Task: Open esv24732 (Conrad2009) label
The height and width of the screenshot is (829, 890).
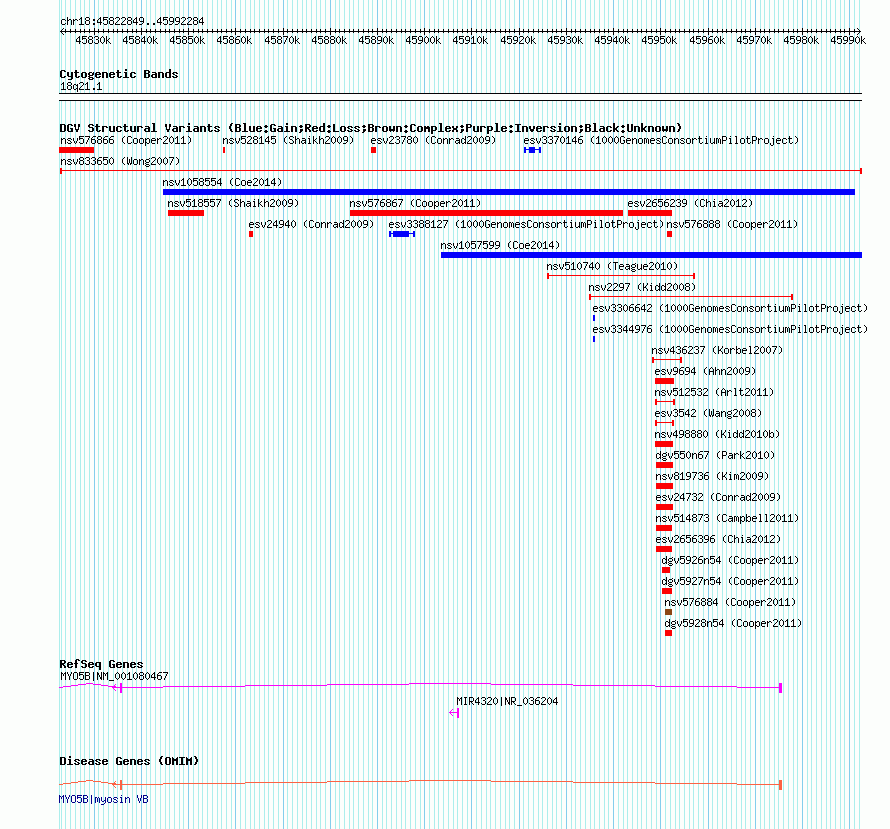Action: click(718, 497)
